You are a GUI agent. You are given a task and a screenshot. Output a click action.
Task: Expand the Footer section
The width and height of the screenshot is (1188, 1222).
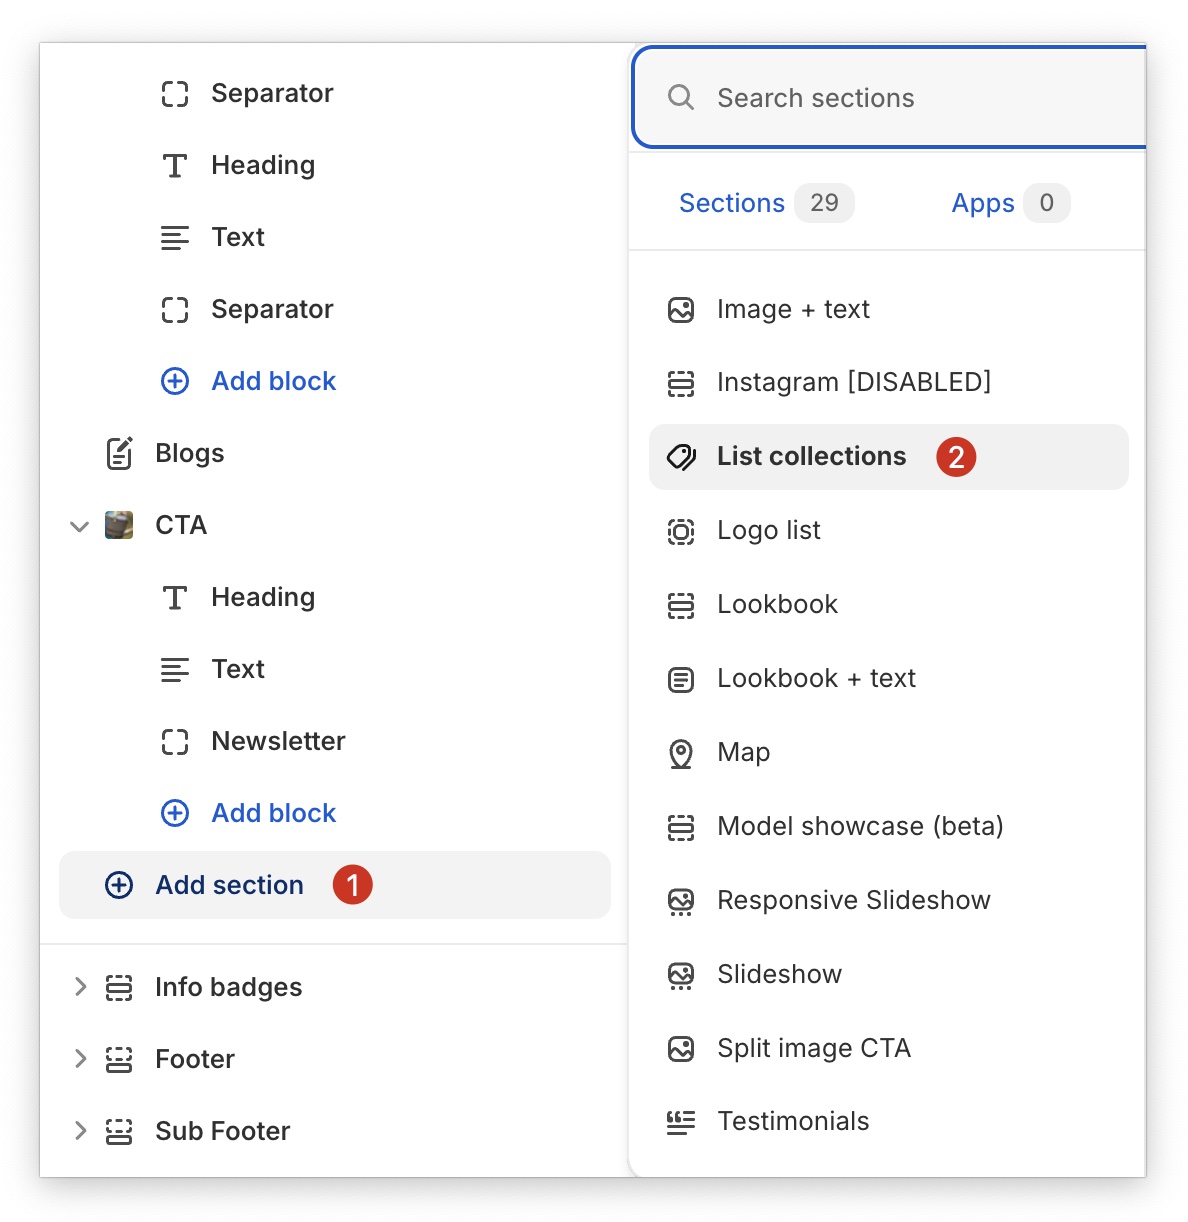click(80, 1059)
